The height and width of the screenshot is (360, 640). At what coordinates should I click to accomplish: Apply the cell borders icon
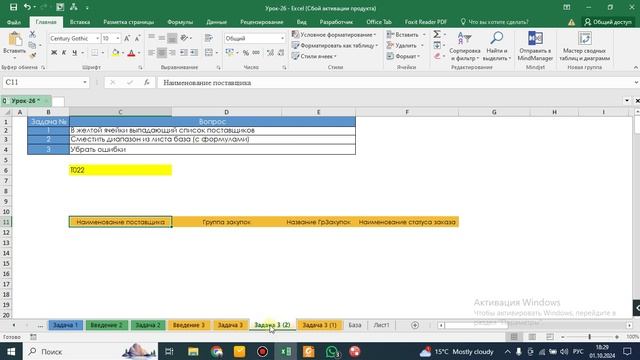point(94,53)
